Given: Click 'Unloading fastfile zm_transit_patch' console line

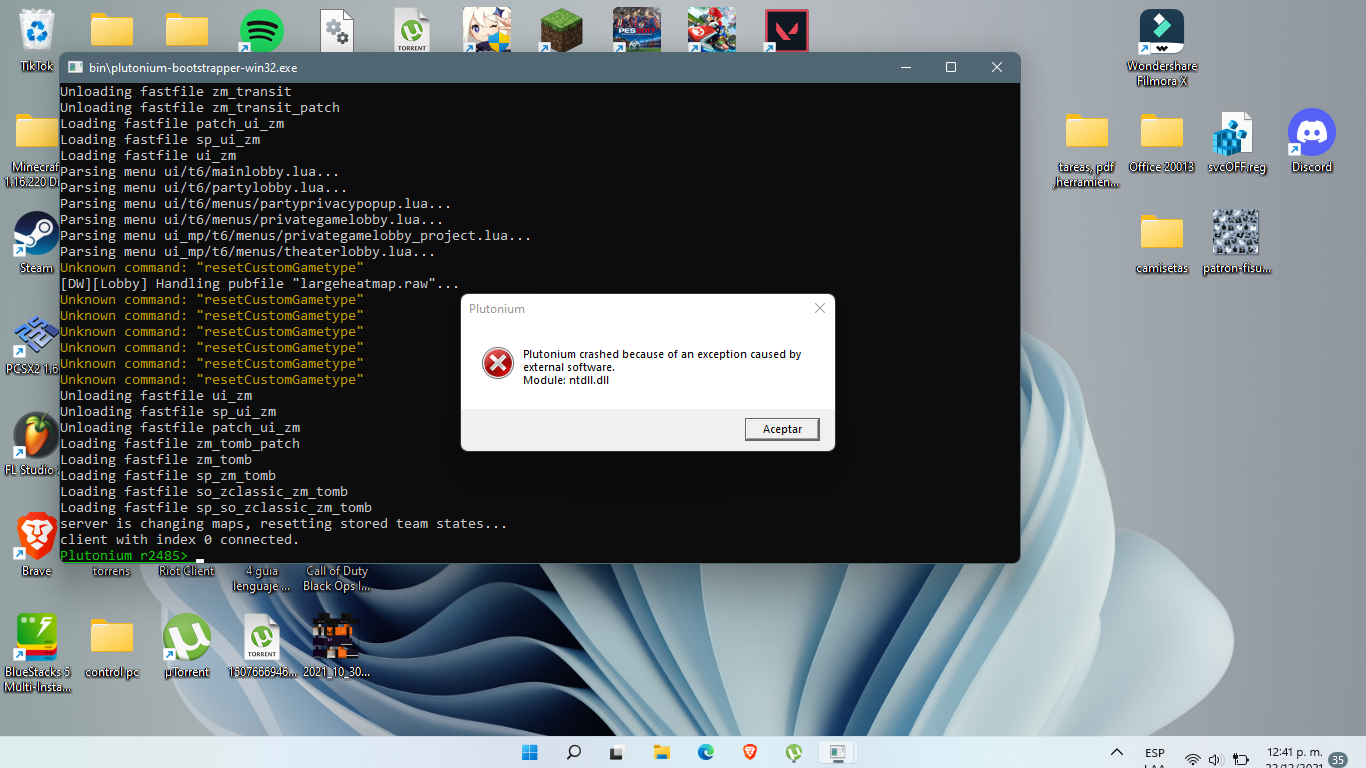Looking at the screenshot, I should click(200, 107).
